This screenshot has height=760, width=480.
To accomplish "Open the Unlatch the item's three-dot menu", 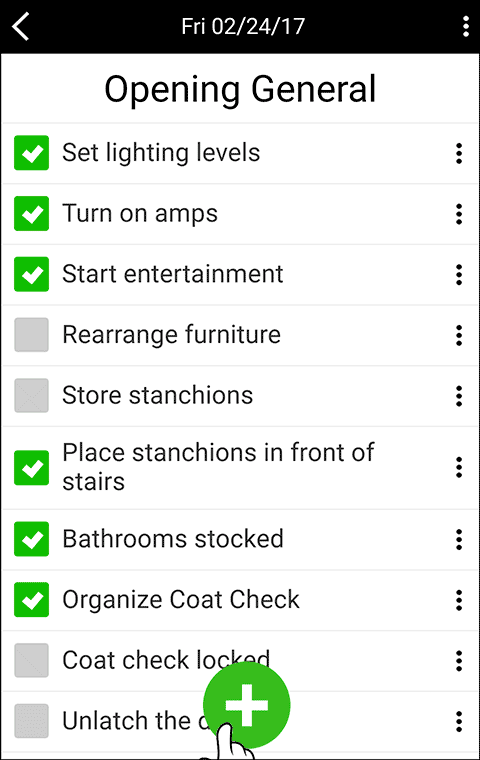I will click(459, 721).
